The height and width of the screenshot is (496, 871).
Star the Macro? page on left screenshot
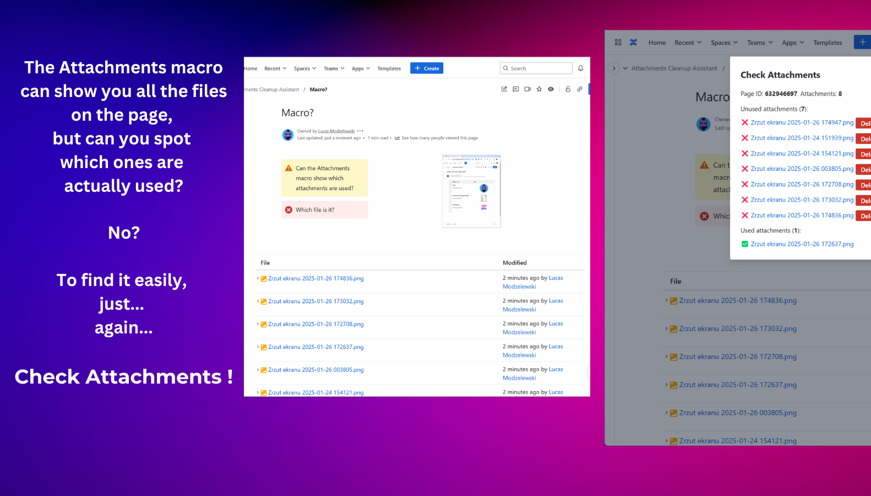click(539, 89)
